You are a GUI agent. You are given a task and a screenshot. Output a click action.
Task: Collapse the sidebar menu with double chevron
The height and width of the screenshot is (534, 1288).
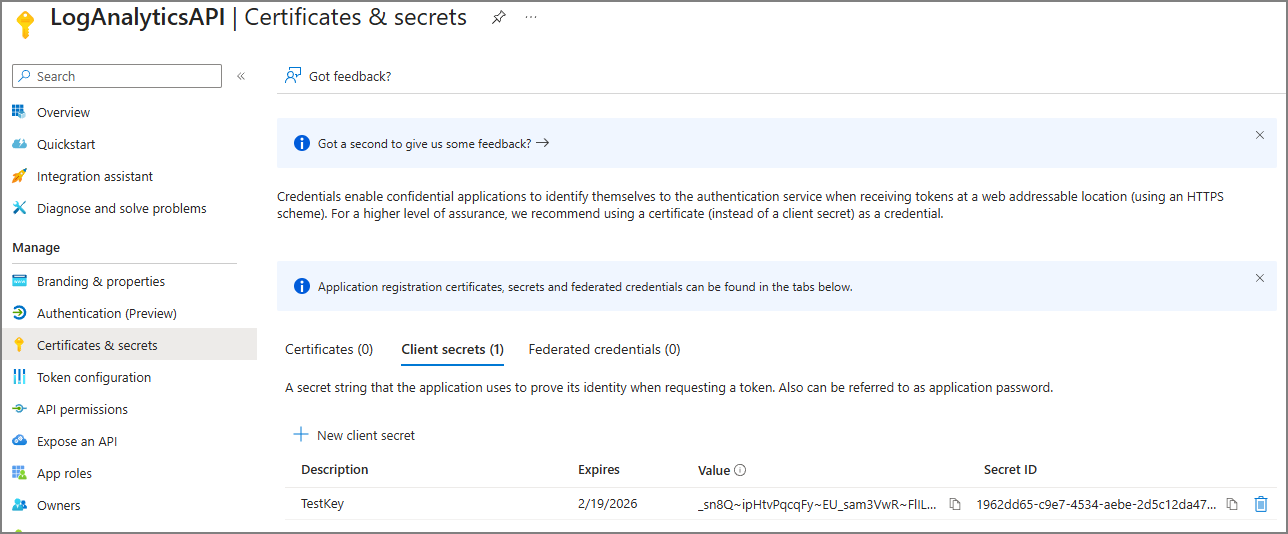241,76
